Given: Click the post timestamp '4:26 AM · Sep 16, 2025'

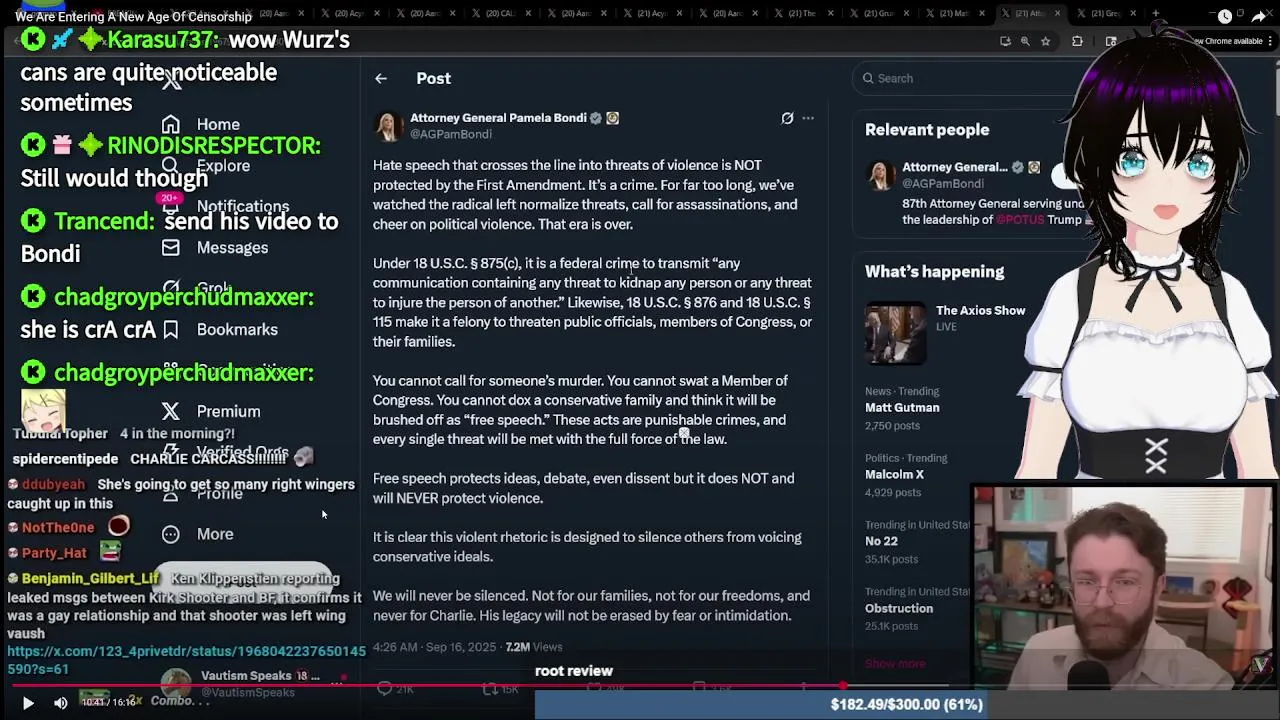Looking at the screenshot, I should [436, 647].
